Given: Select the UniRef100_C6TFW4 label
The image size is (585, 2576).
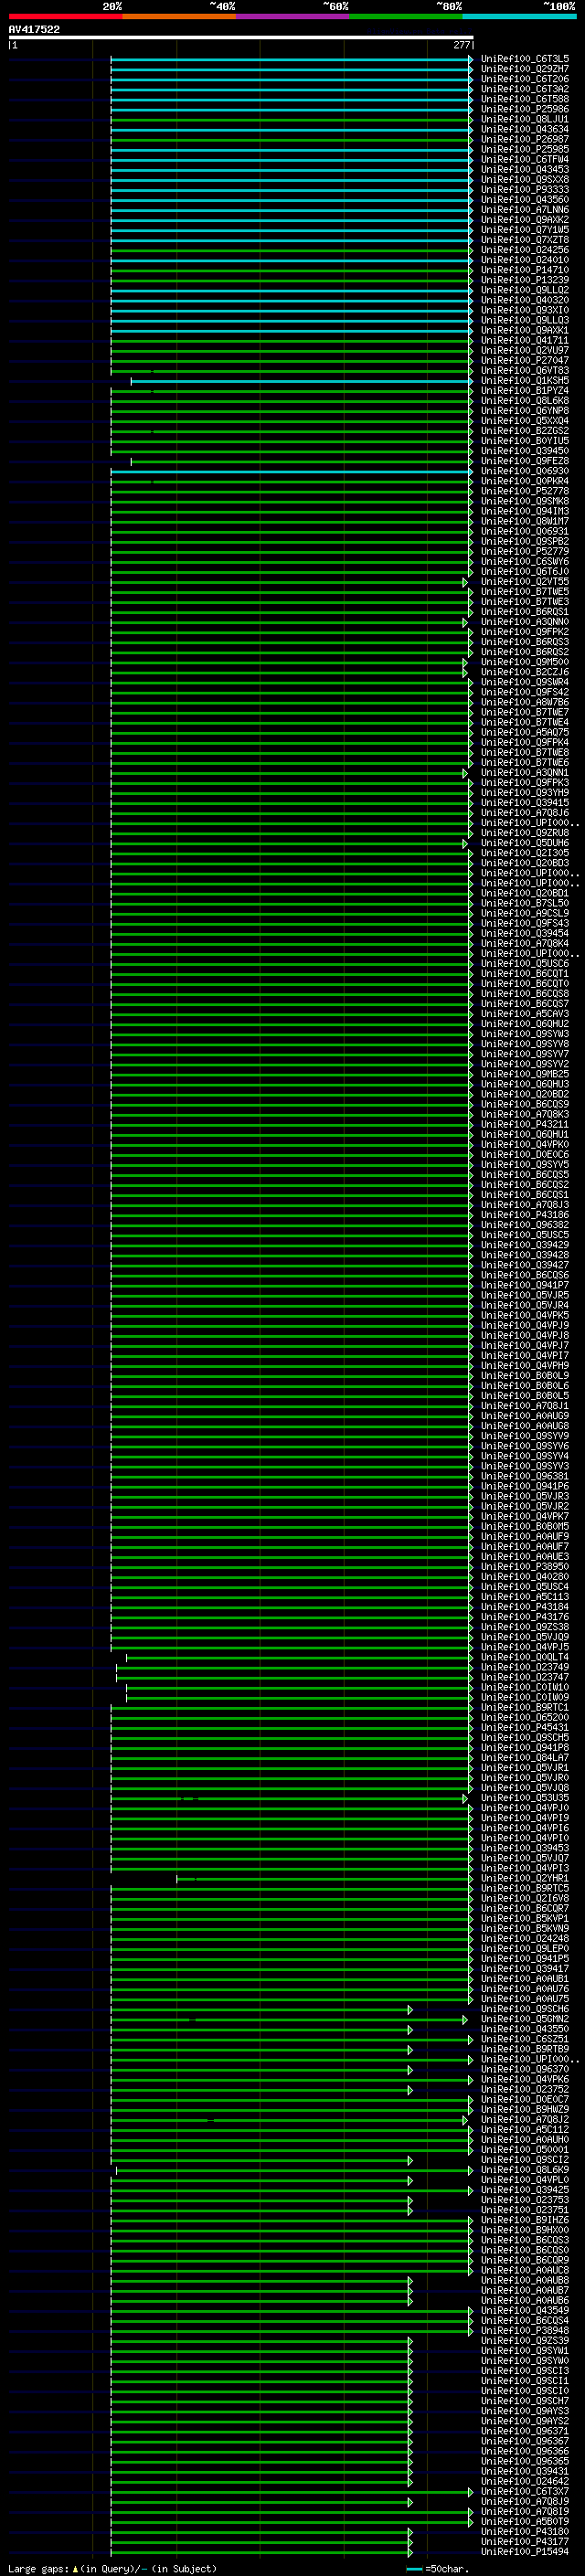Looking at the screenshot, I should coord(525,159).
